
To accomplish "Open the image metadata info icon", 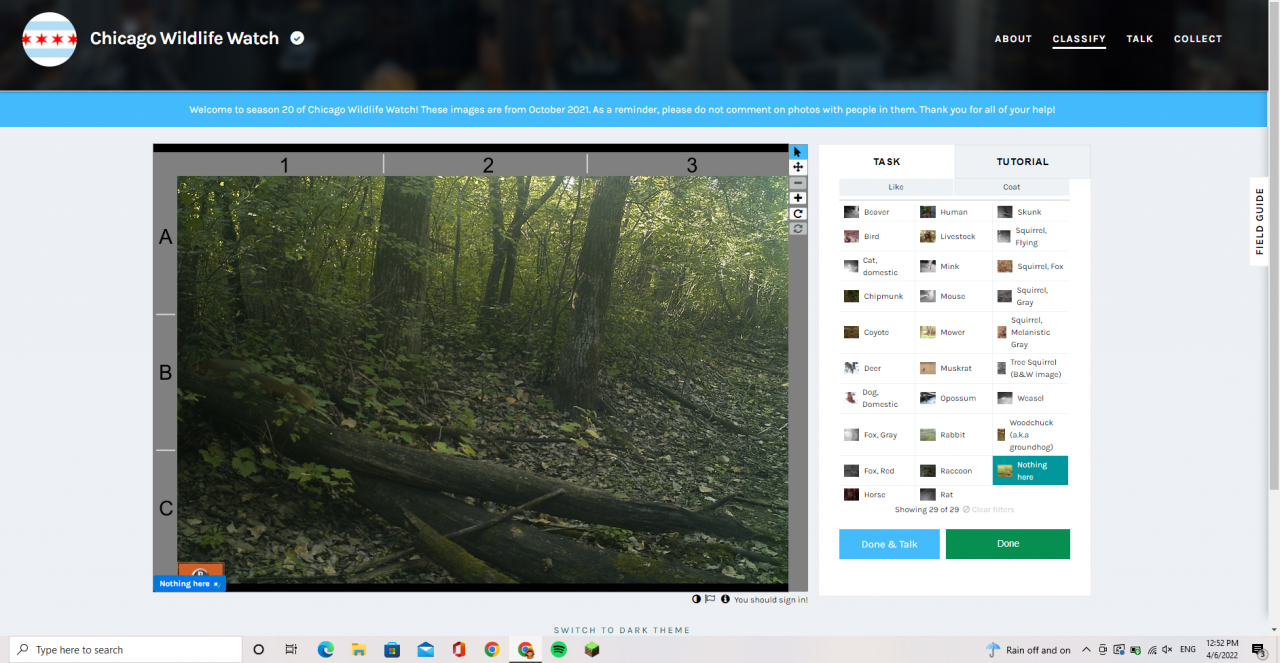I will click(725, 599).
